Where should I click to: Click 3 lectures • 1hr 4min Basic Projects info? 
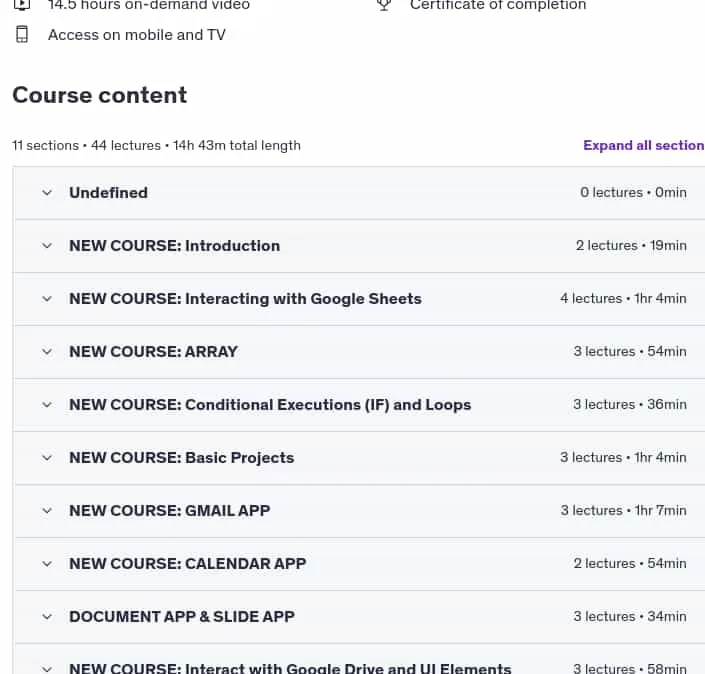(623, 458)
